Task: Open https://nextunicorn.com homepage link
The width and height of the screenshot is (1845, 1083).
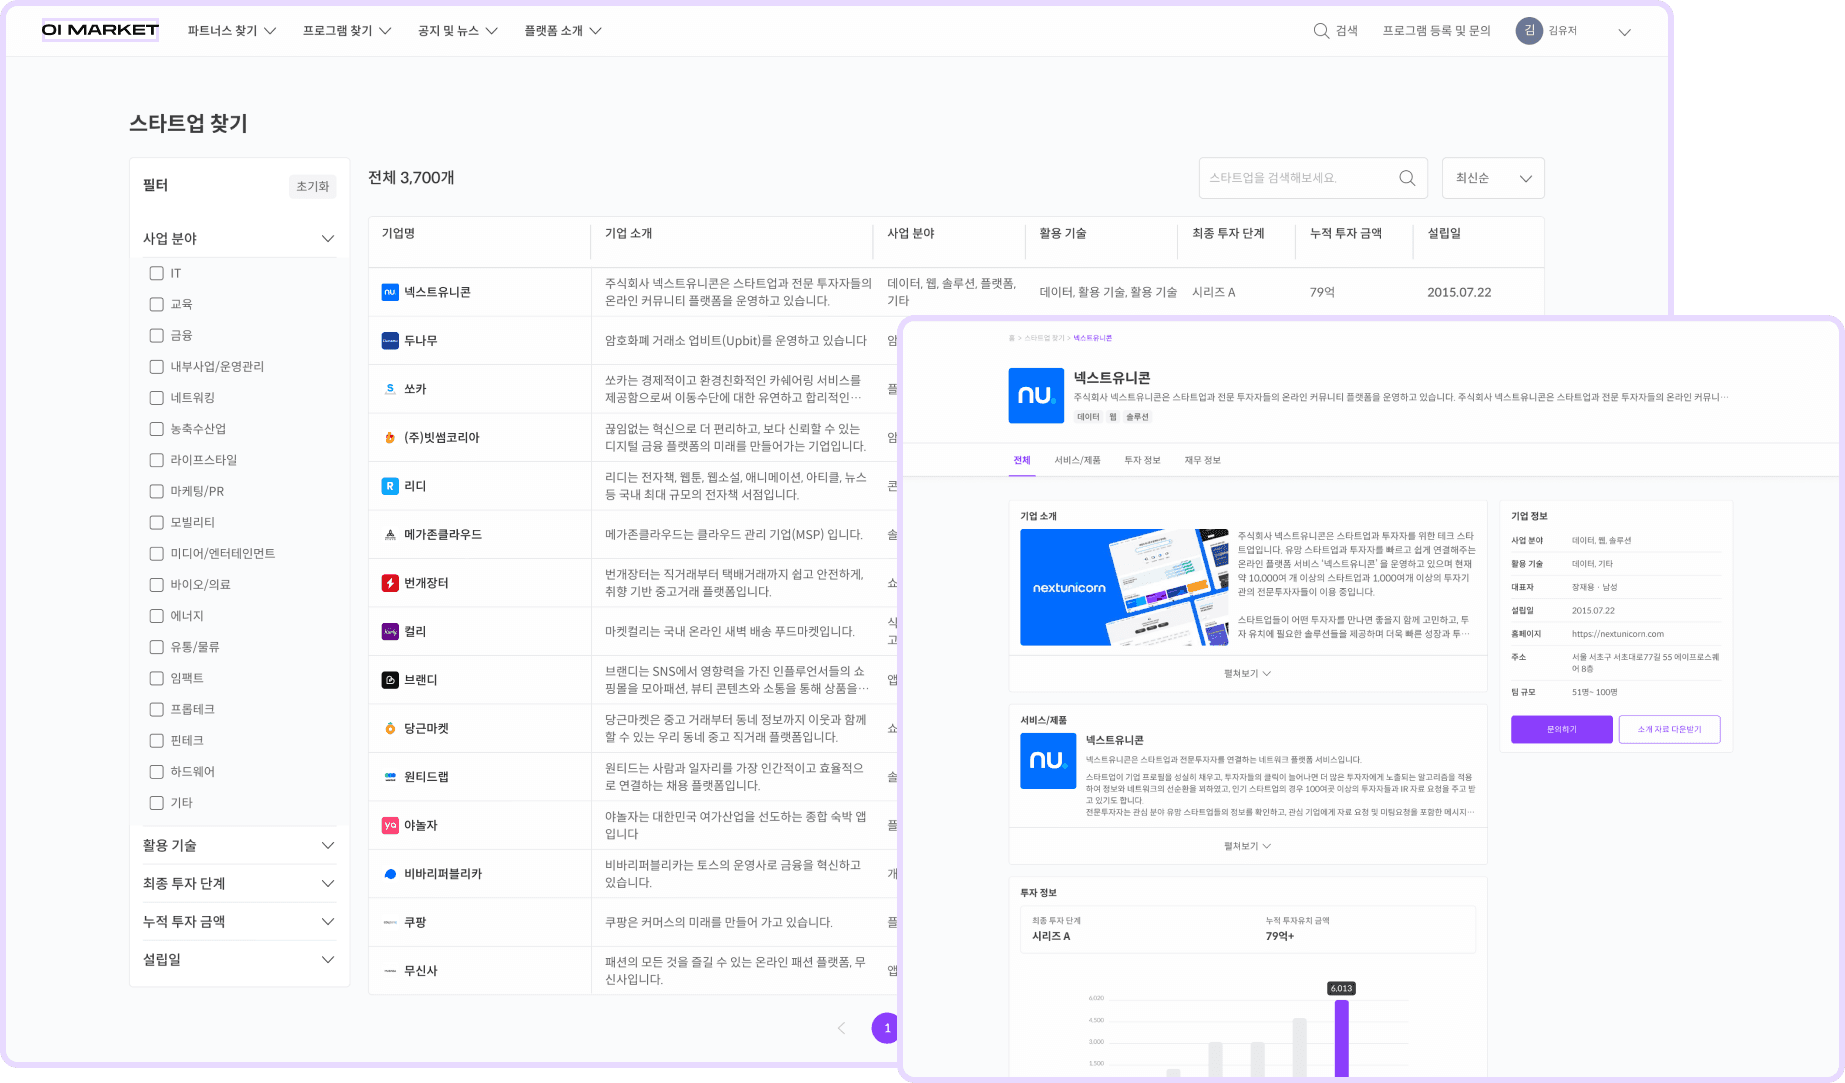Action: click(x=1617, y=634)
